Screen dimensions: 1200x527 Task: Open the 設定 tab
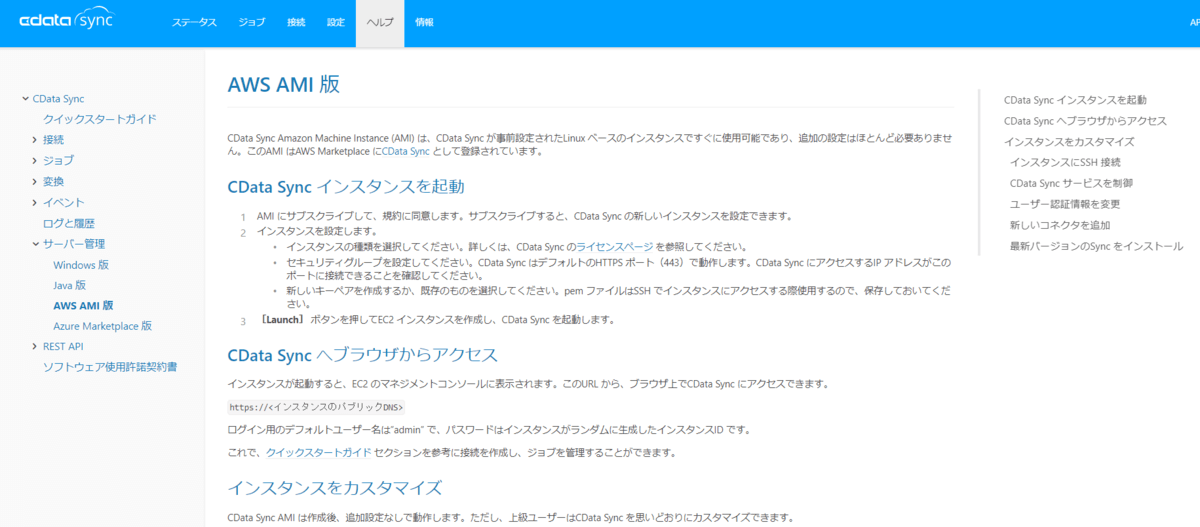tap(336, 23)
